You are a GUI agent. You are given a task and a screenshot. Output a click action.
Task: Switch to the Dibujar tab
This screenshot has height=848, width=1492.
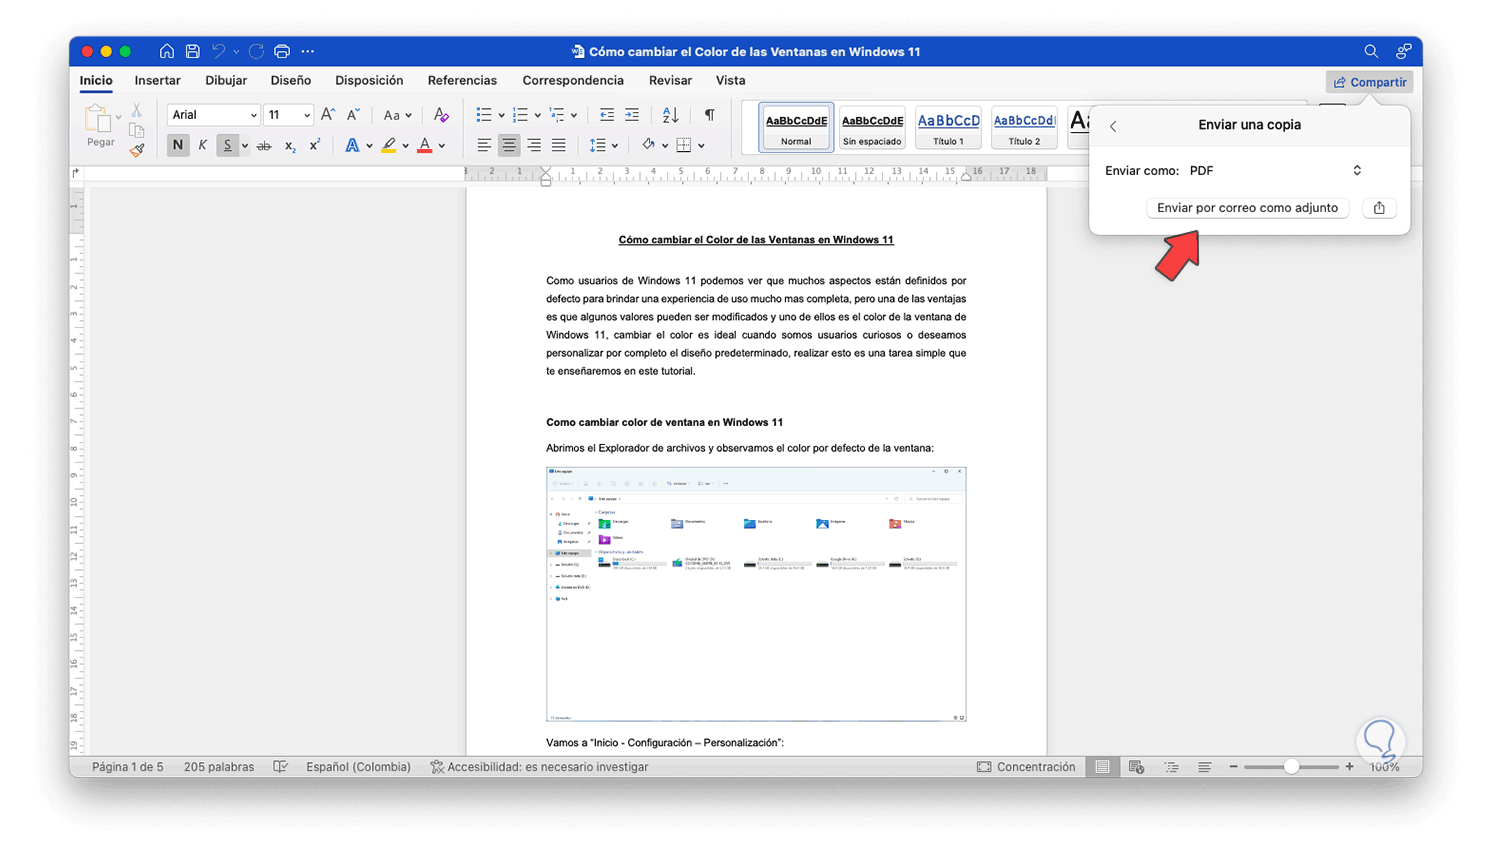226,81
